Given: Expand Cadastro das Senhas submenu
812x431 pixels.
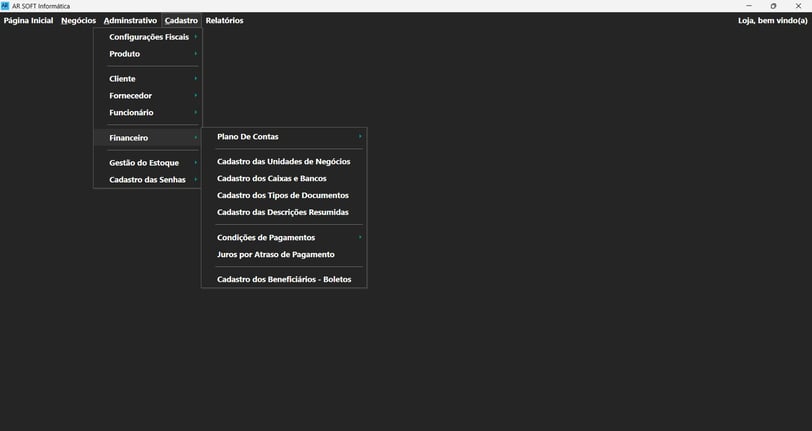Looking at the screenshot, I should 148,180.
